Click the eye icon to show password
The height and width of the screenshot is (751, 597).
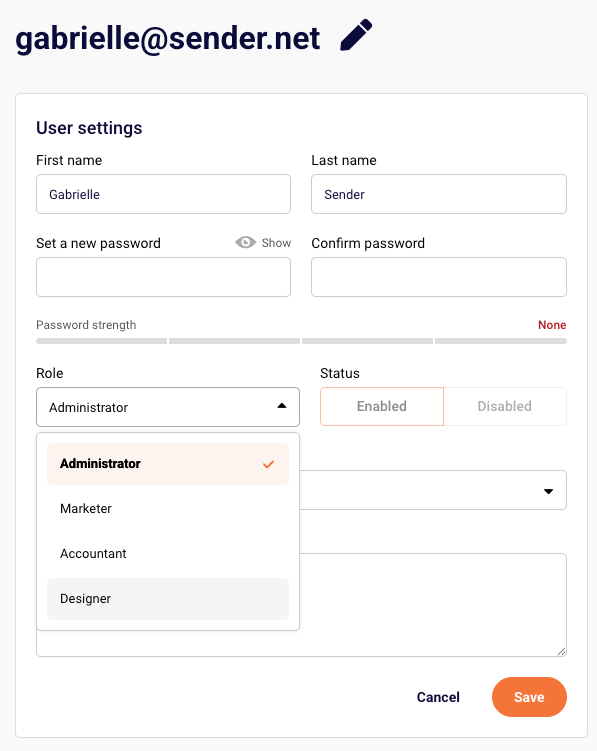coord(245,242)
